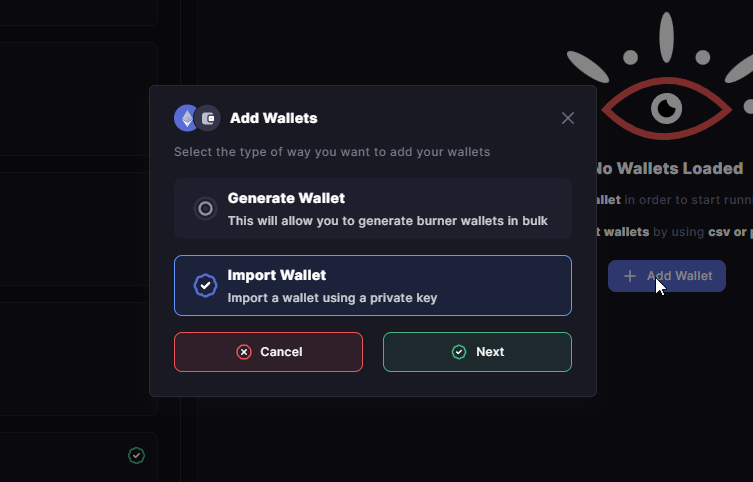Image resolution: width=753 pixels, height=482 pixels.
Task: Click the 'generate burner wallets in bulk' description
Action: (x=388, y=221)
